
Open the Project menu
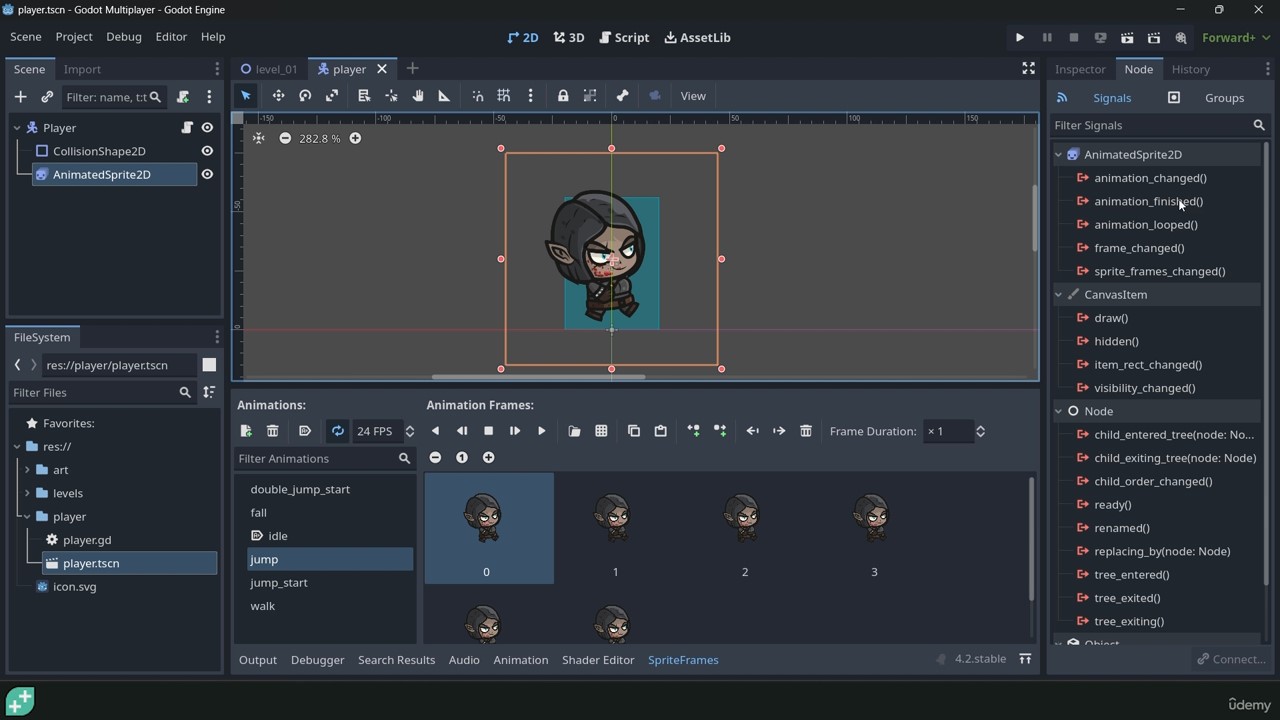click(x=74, y=37)
